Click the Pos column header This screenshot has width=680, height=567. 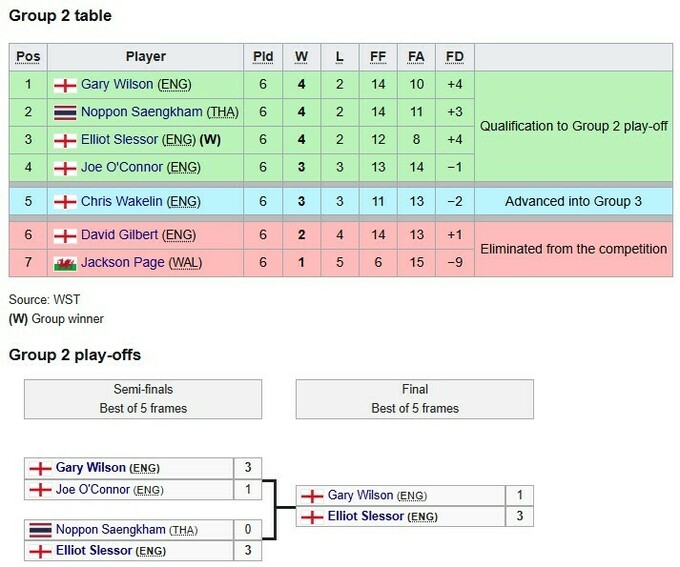click(x=28, y=57)
